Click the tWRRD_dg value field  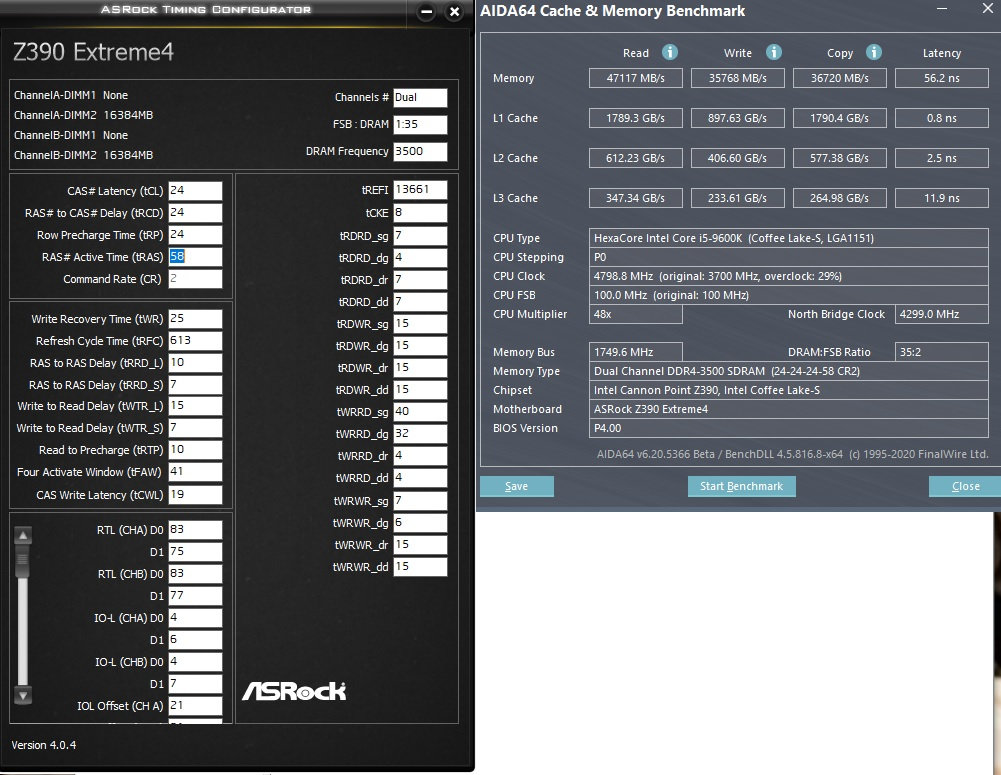click(420, 433)
